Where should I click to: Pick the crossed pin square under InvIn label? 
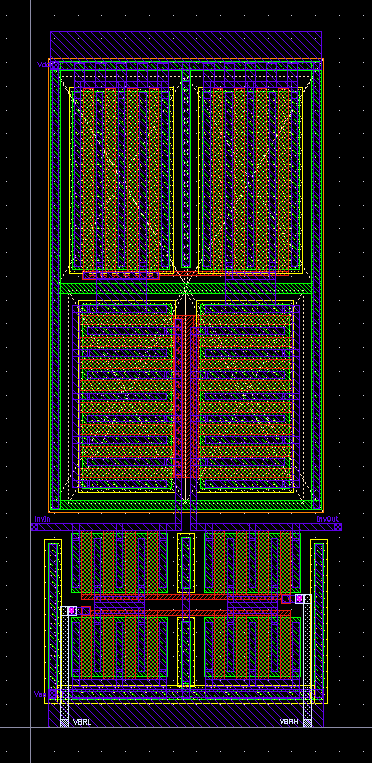(x=35, y=527)
